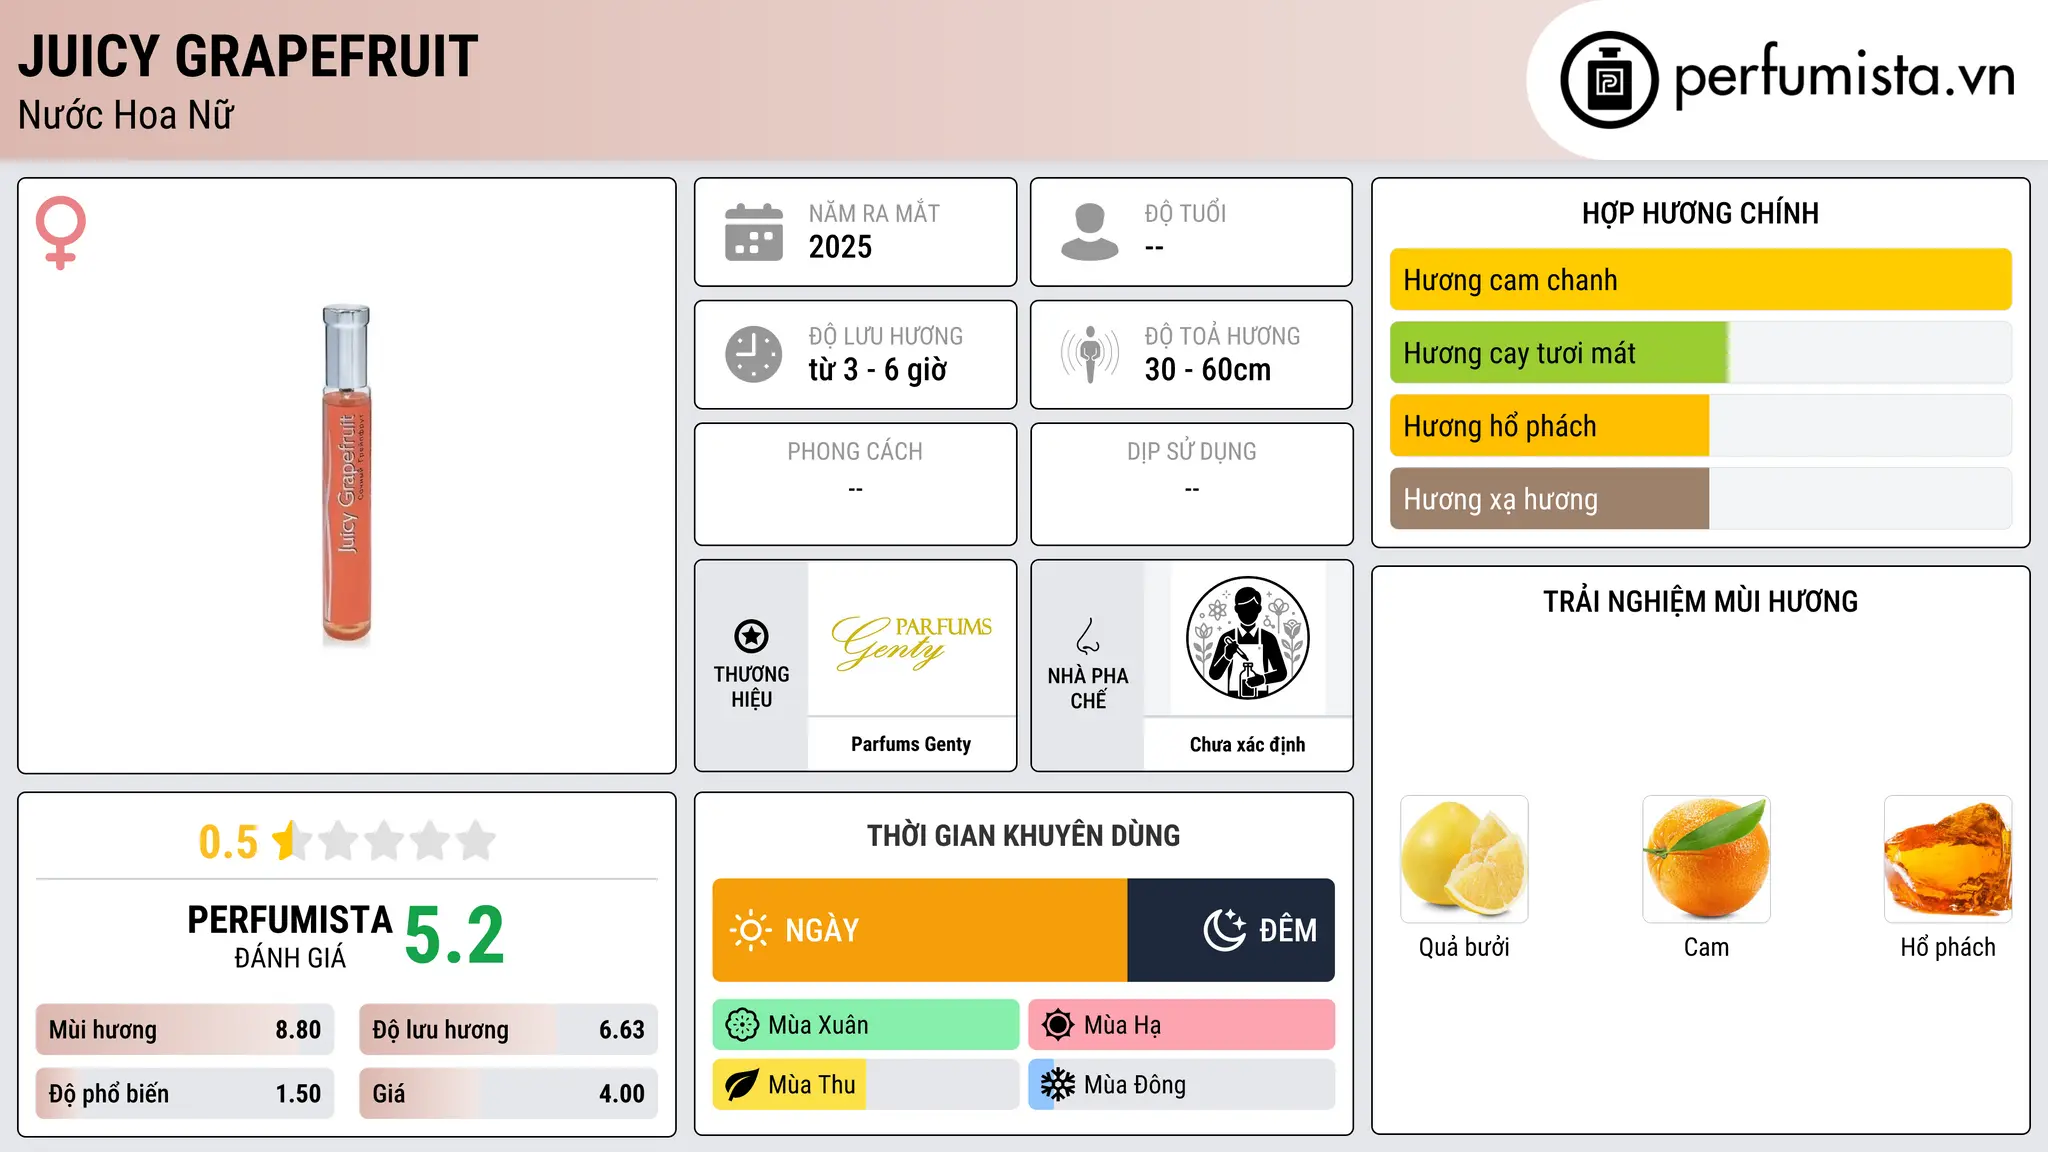The image size is (2048, 1152).
Task: Click the sun icon in Ngày bar
Action: pos(751,930)
